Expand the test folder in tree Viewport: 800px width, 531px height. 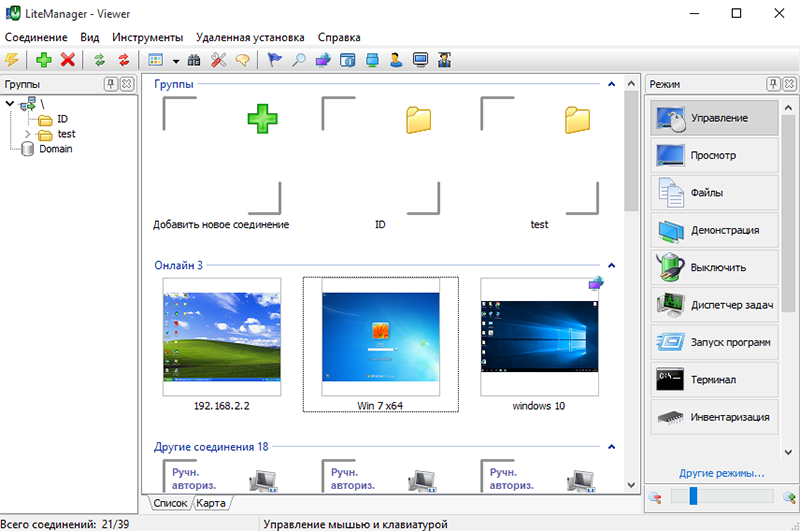28,134
